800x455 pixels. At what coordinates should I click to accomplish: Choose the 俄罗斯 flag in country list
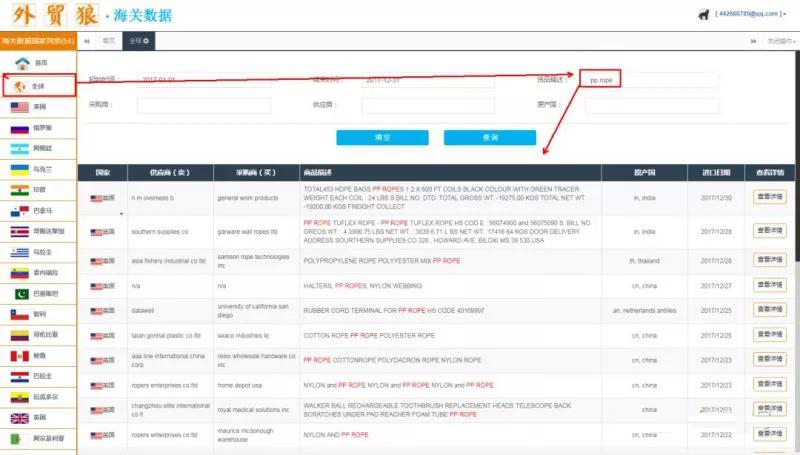pyautogui.click(x=19, y=129)
